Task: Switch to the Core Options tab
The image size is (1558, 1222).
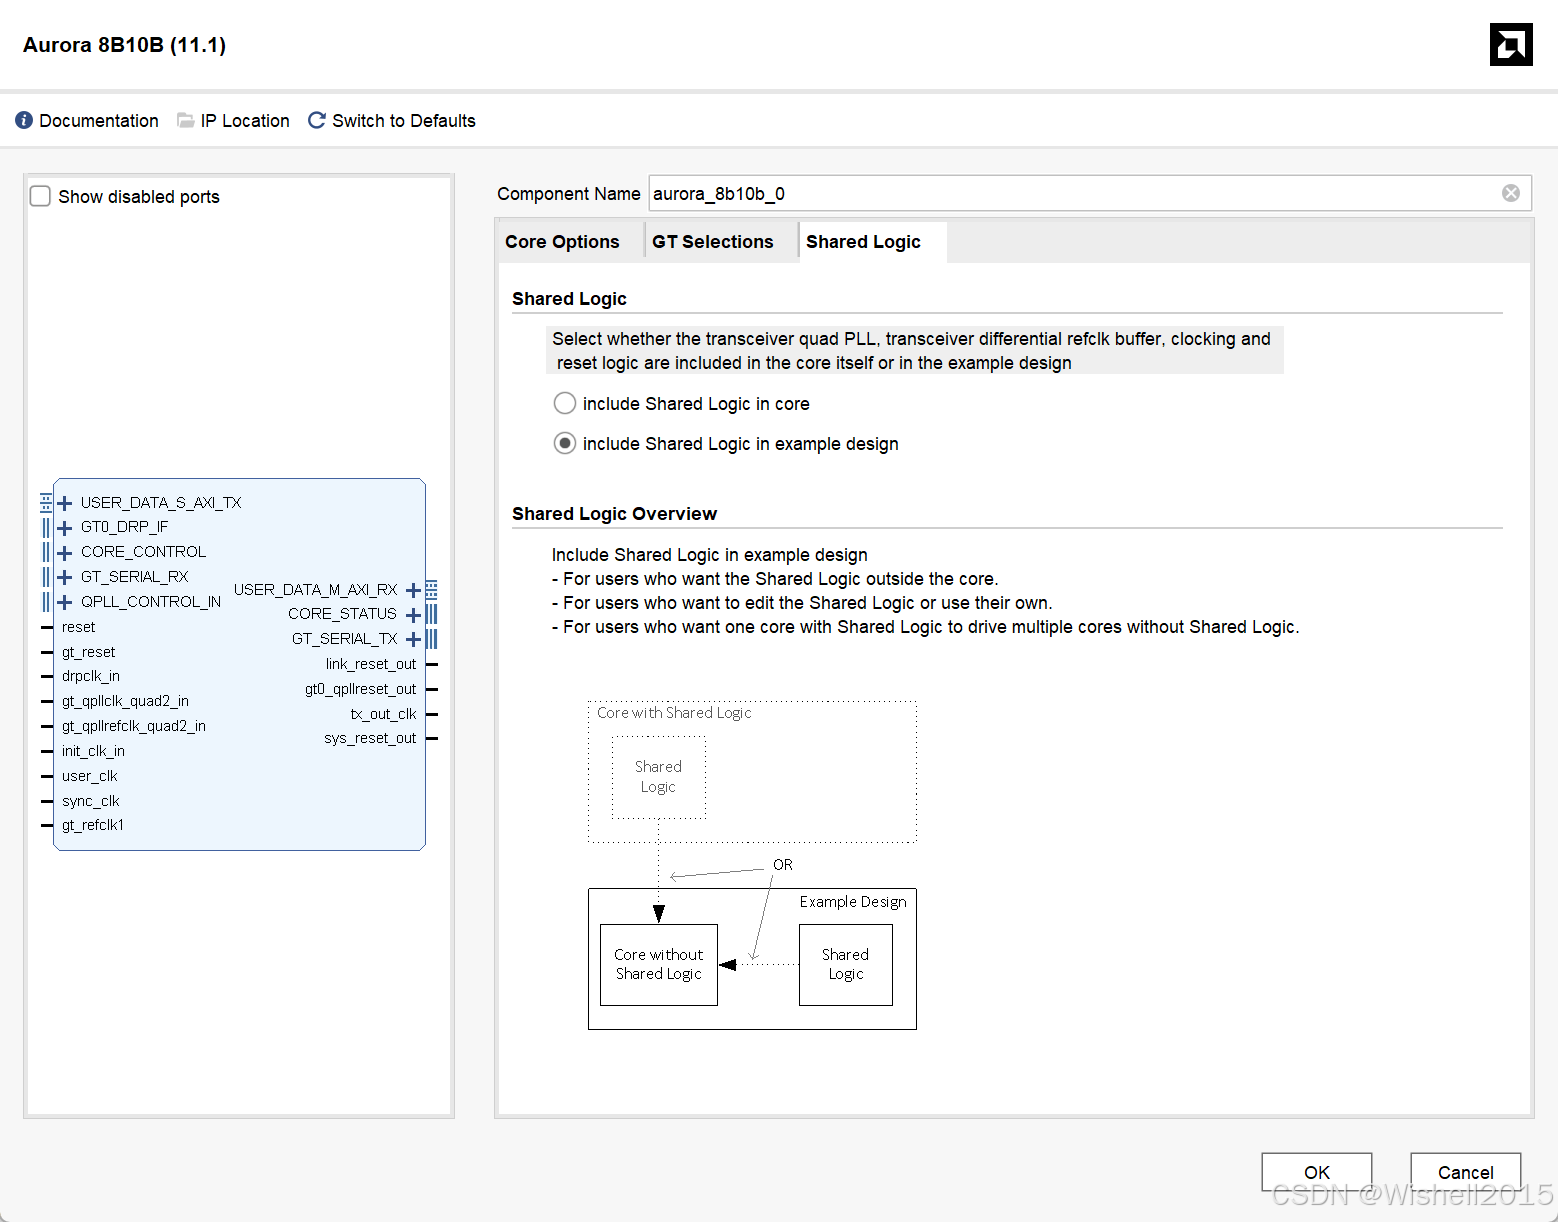Action: click(x=562, y=242)
